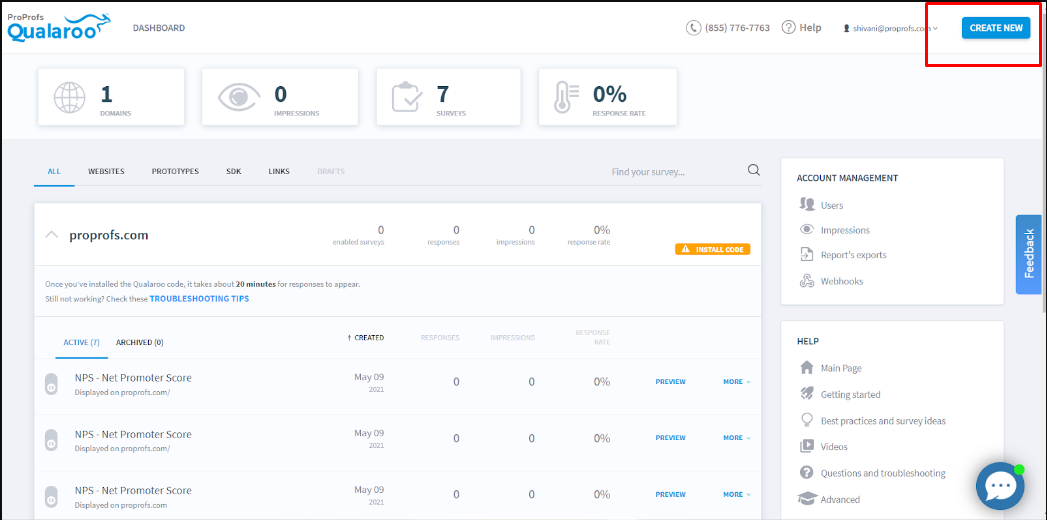Click PREVIEW for the first NPS survey
The image size is (1047, 520).
click(670, 382)
